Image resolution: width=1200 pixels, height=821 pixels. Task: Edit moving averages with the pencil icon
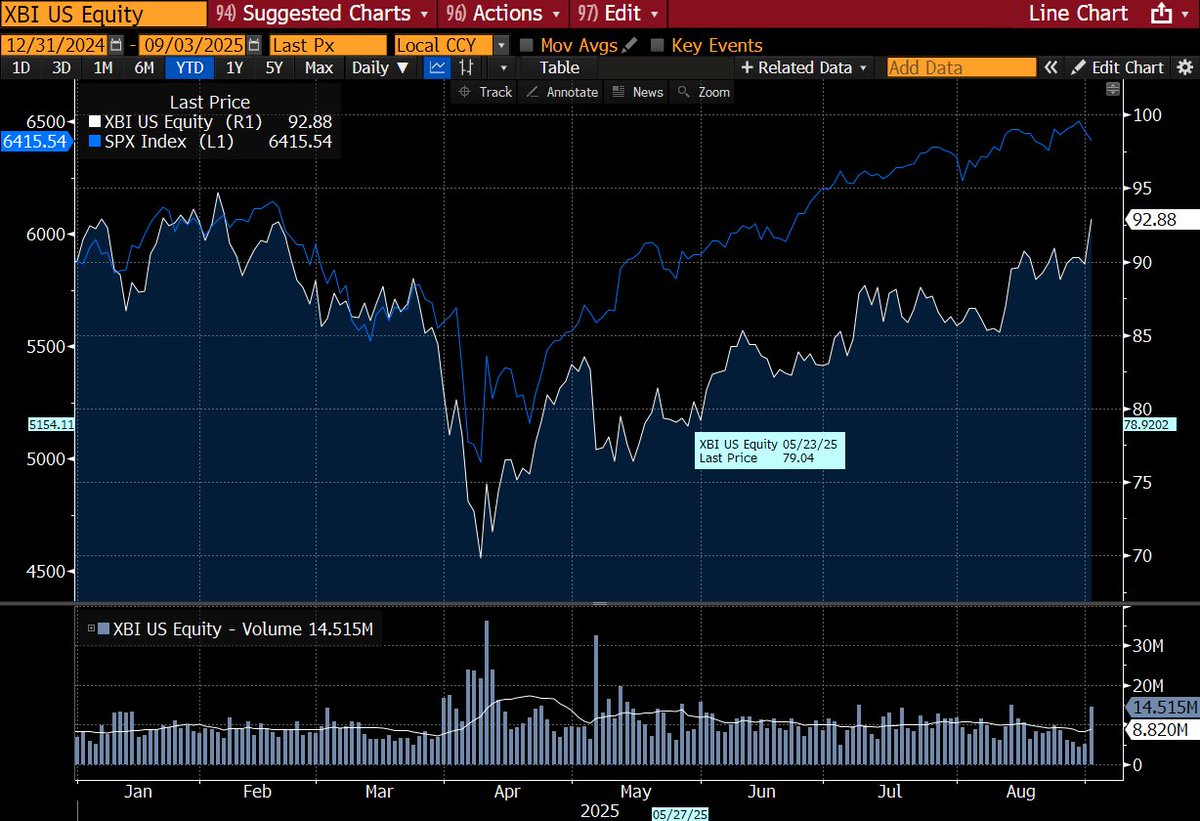coord(627,45)
